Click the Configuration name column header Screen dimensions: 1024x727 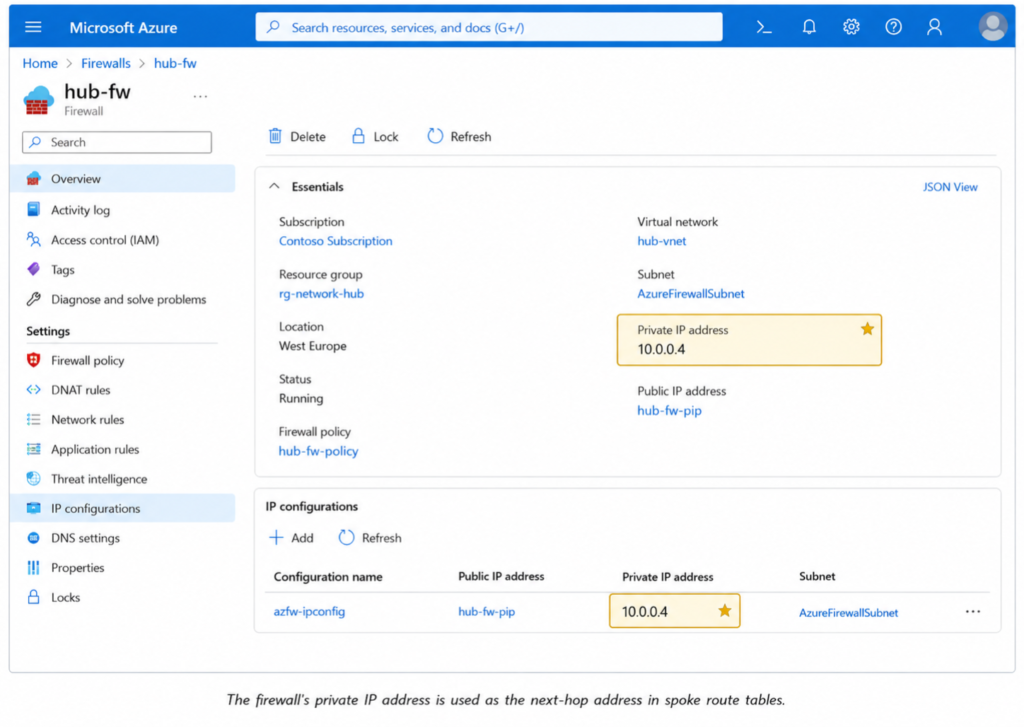pos(328,577)
